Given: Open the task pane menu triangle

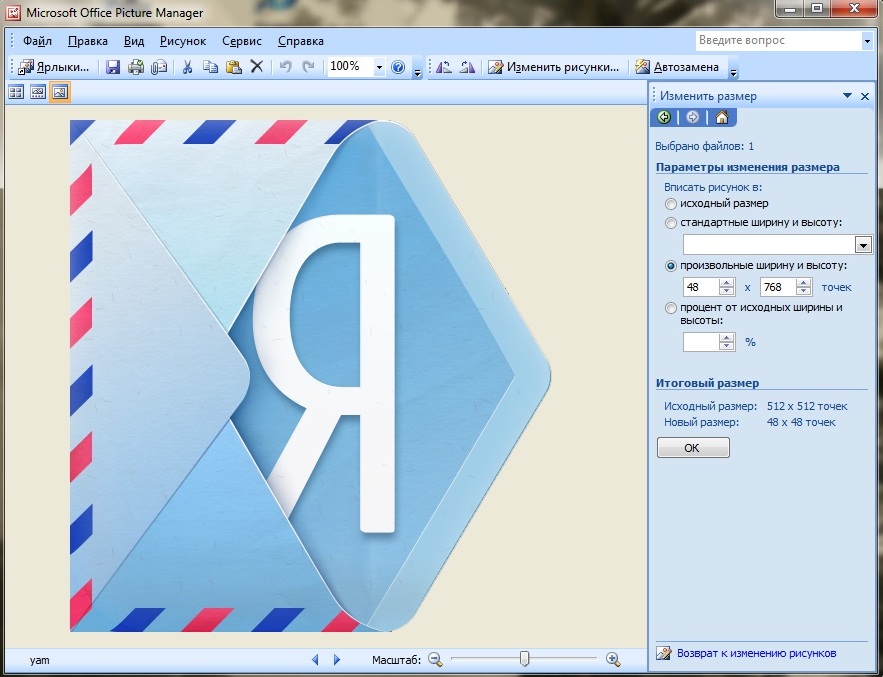Looking at the screenshot, I should click(847, 96).
